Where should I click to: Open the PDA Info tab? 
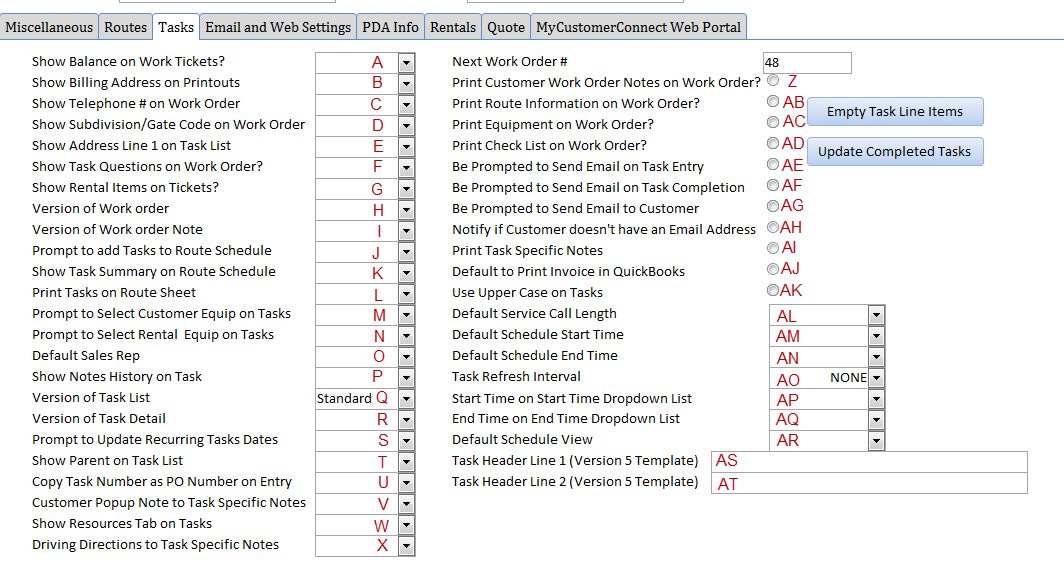click(x=390, y=27)
